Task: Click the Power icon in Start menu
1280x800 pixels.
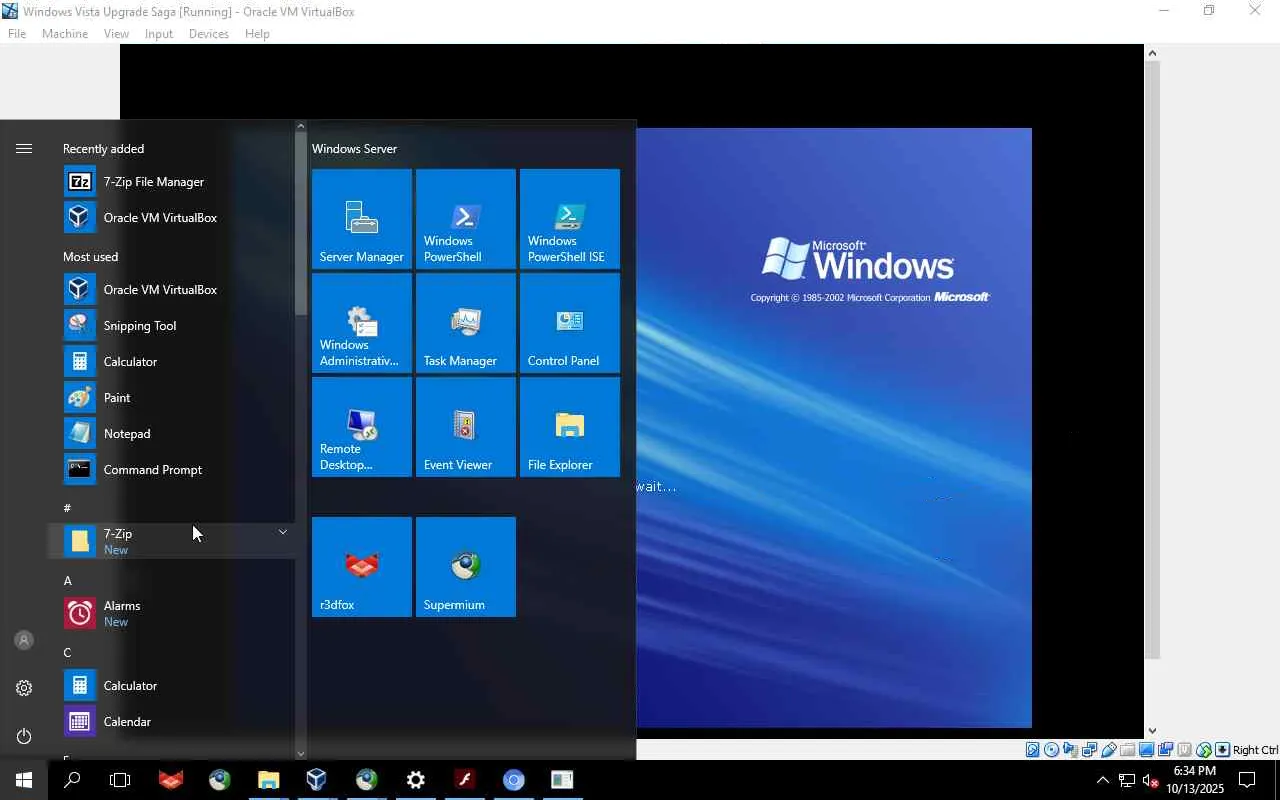Action: pyautogui.click(x=24, y=736)
